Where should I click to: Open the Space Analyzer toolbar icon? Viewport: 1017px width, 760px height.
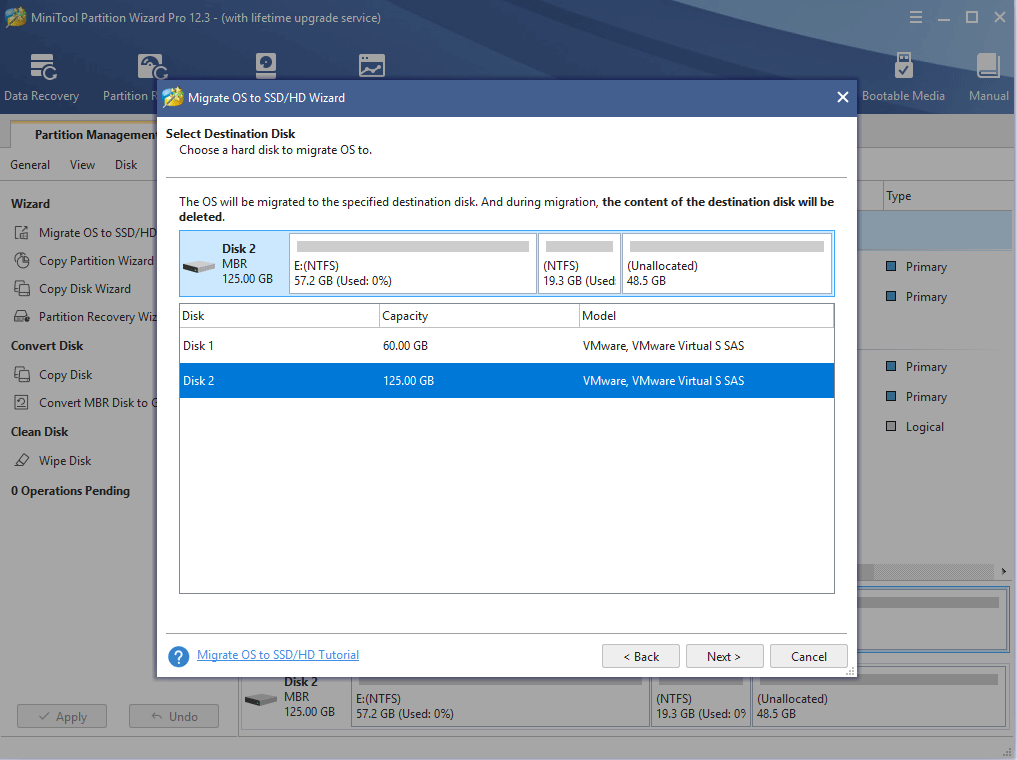point(372,65)
